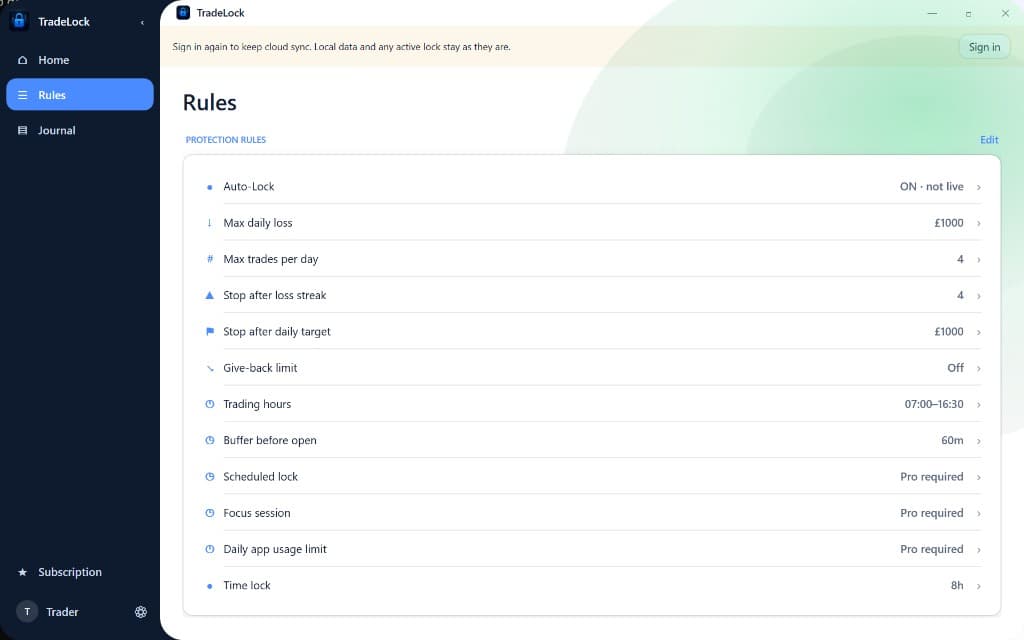Click the Stop after loss streak triangle icon

coord(210,295)
